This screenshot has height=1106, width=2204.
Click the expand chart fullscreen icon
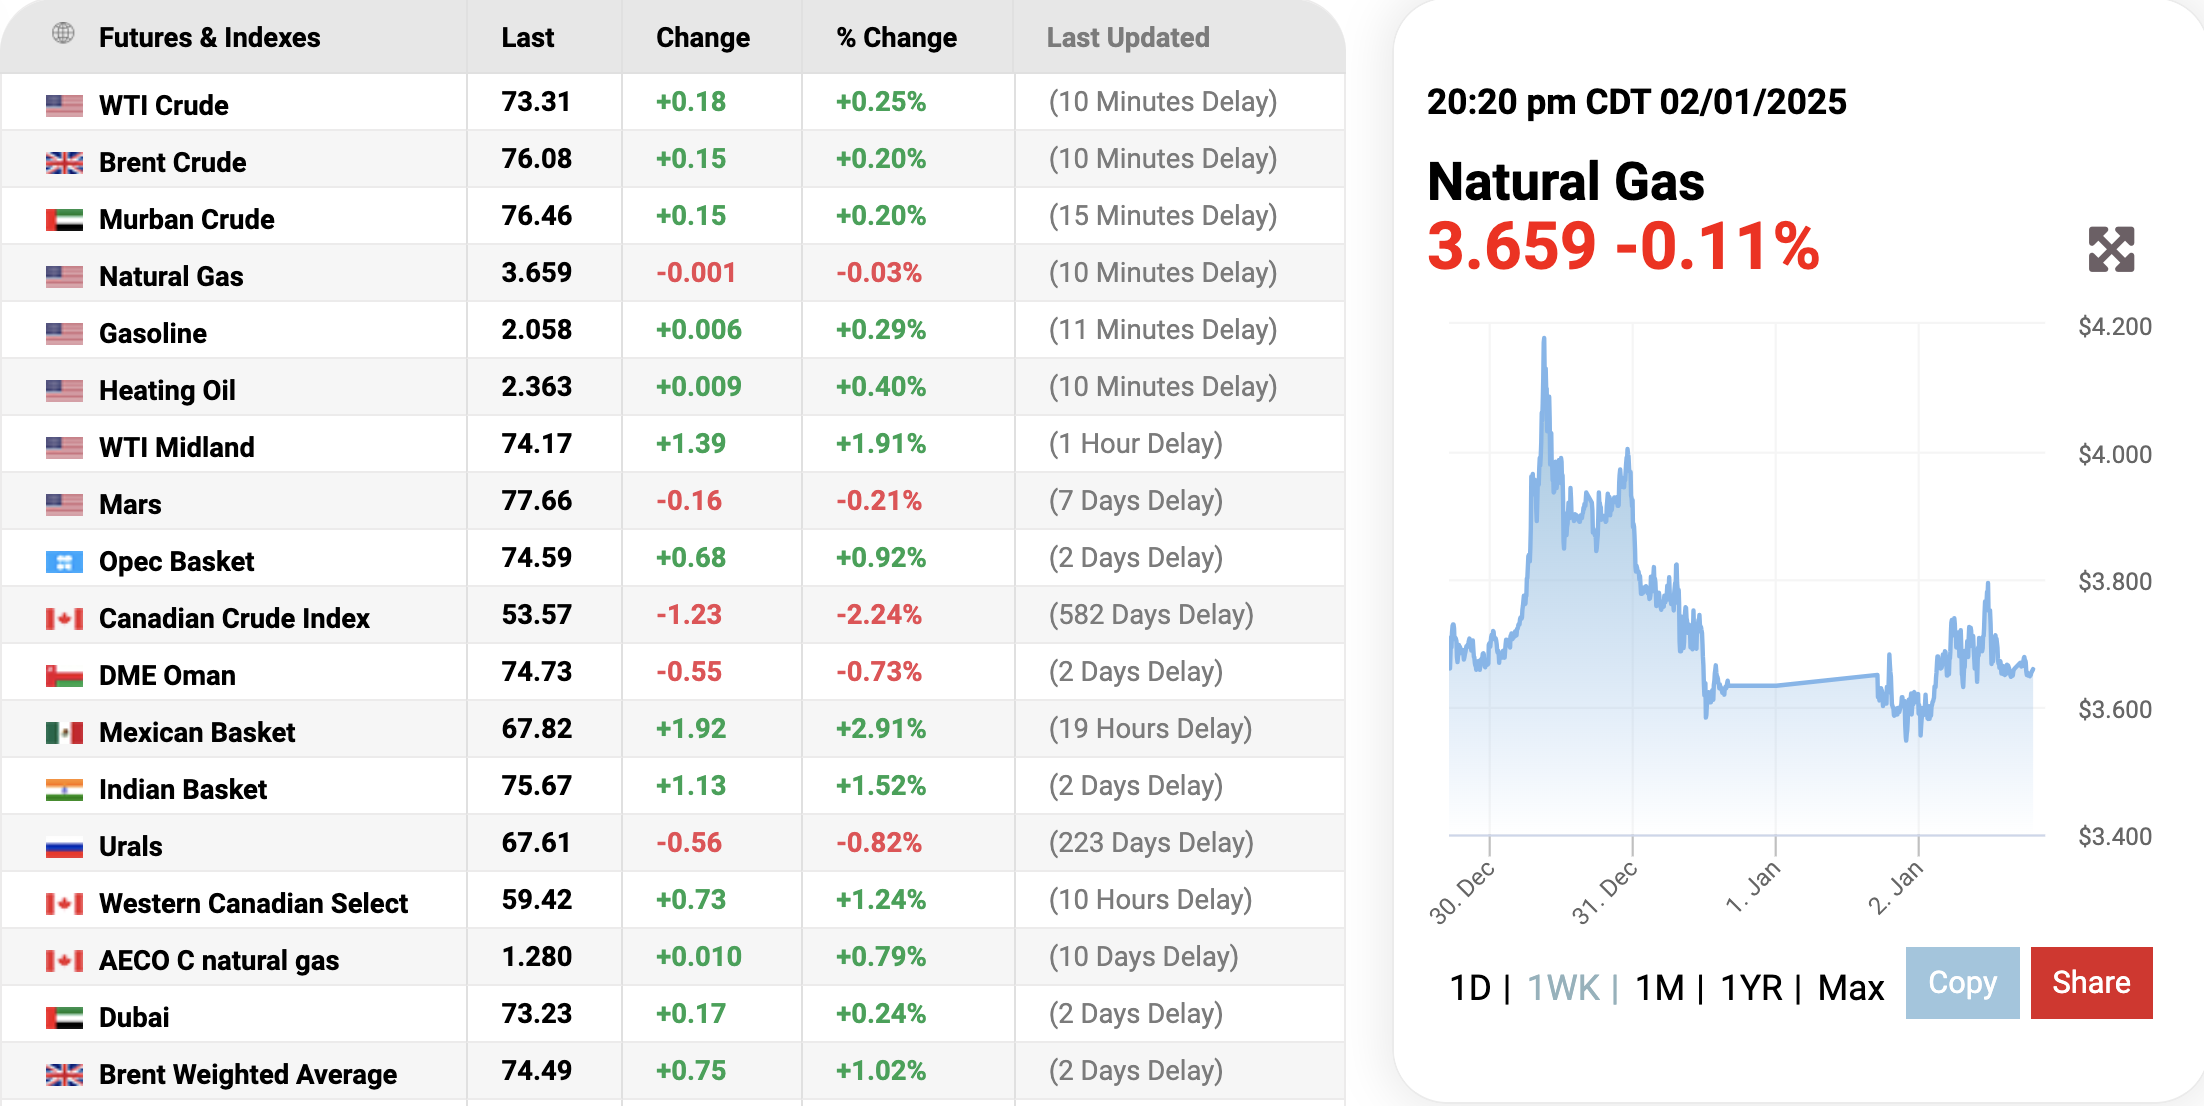(2111, 249)
